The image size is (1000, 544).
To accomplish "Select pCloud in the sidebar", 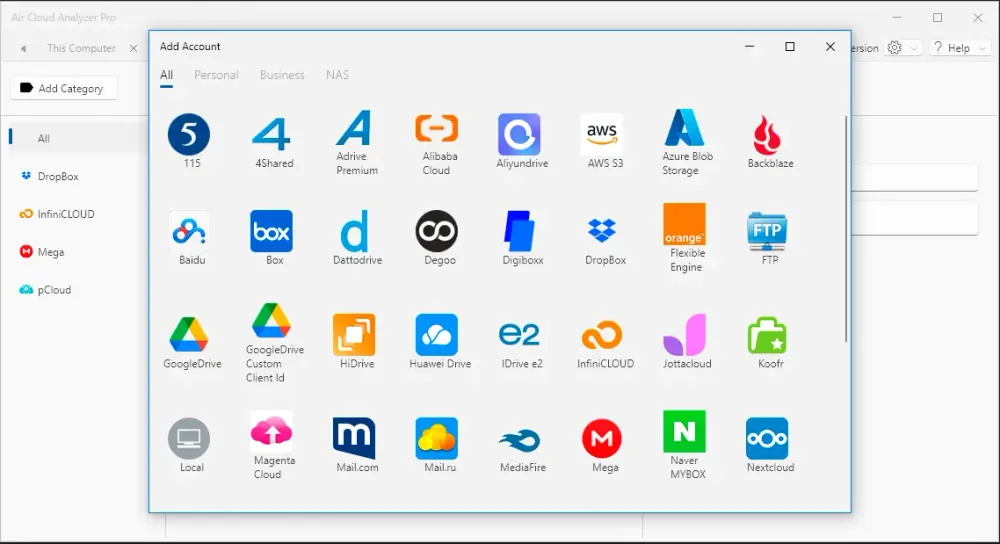I will tap(55, 290).
